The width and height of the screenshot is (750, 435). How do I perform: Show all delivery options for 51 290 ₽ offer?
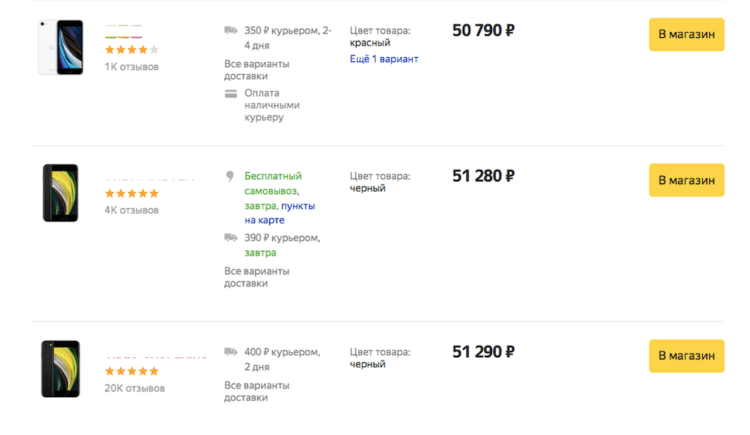point(257,391)
